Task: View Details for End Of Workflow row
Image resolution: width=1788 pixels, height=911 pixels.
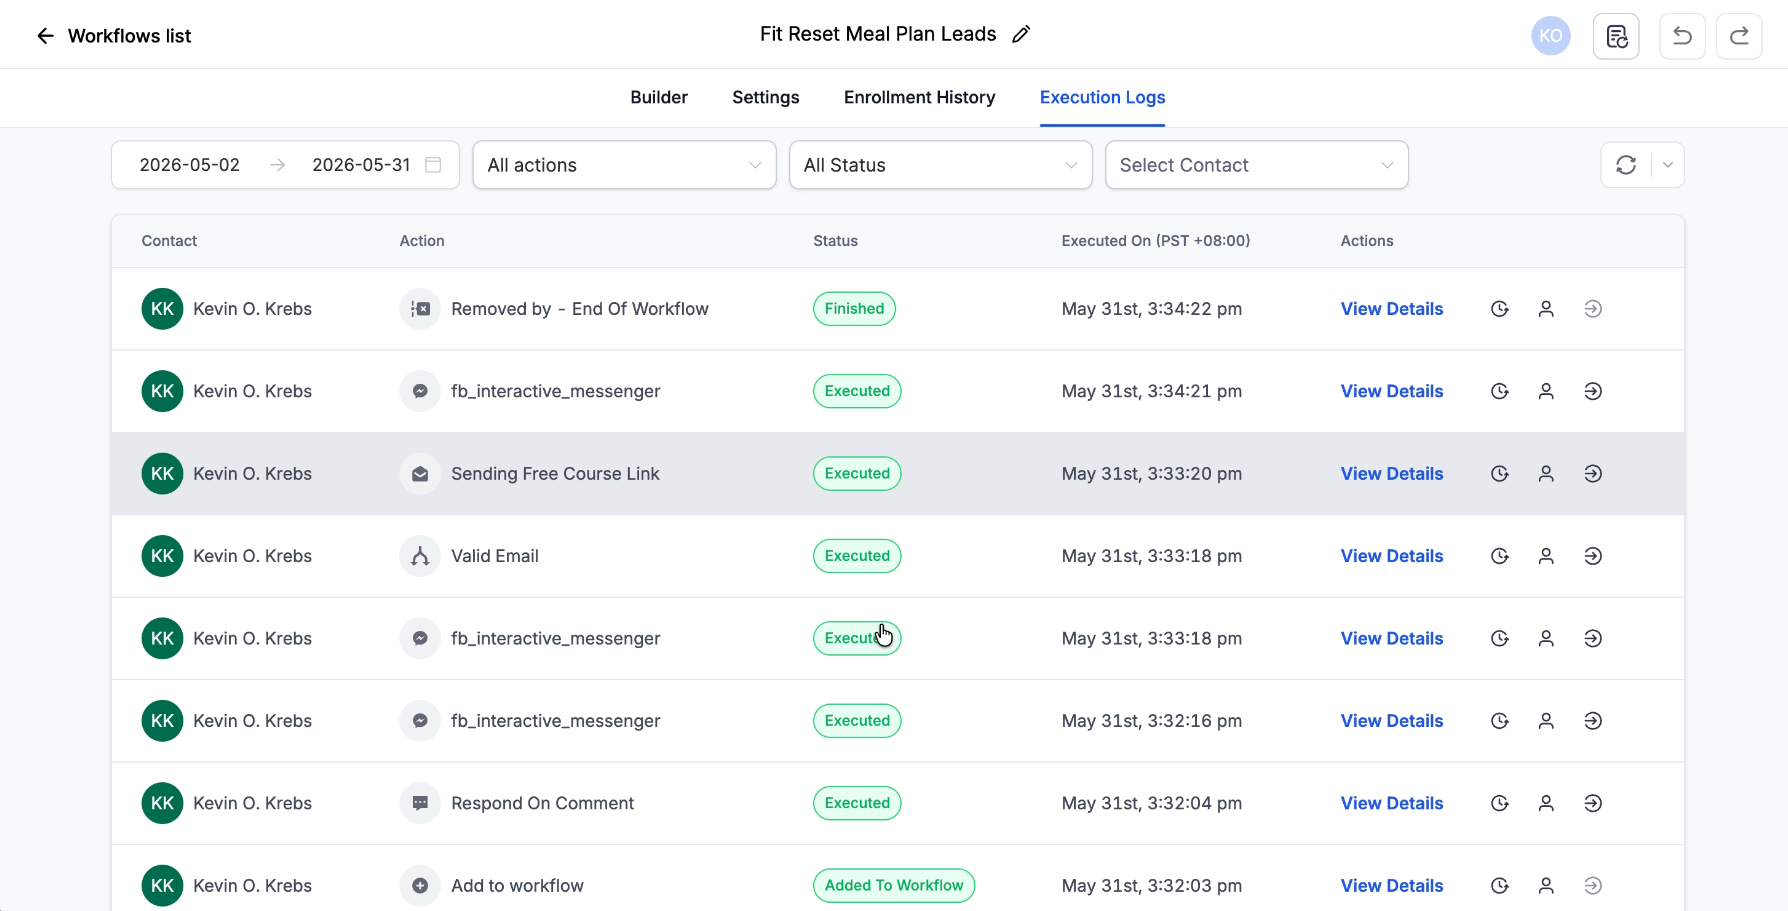Action: (1392, 309)
